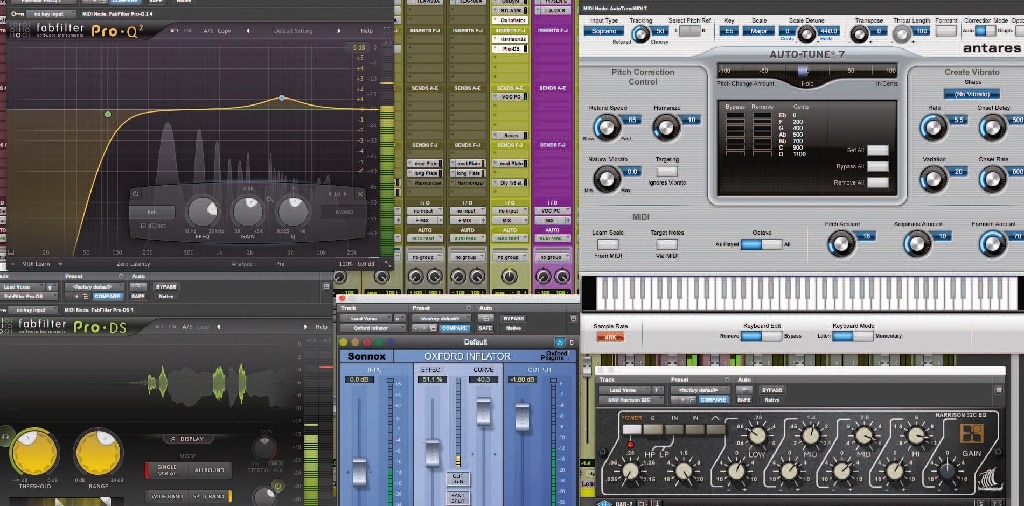
Task: Open Pro-Q 2 Help menu
Action: (x=366, y=31)
